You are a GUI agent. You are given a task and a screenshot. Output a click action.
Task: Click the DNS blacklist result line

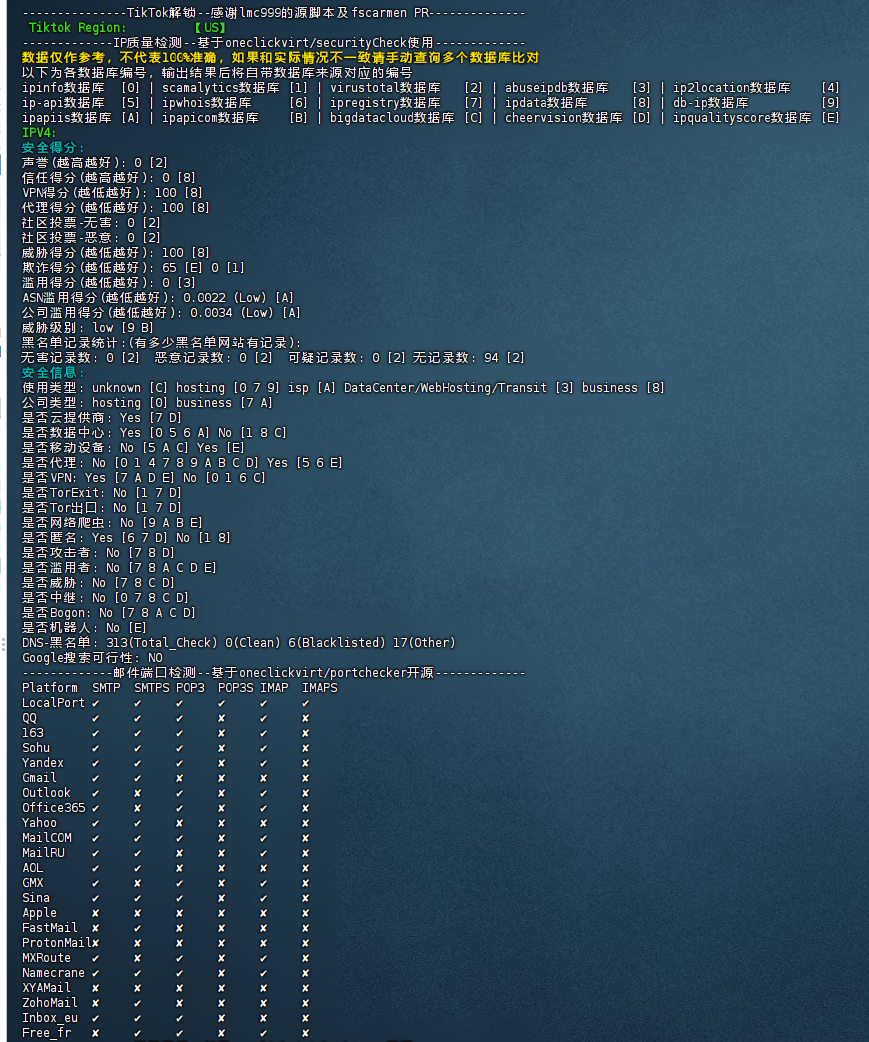pyautogui.click(x=238, y=643)
